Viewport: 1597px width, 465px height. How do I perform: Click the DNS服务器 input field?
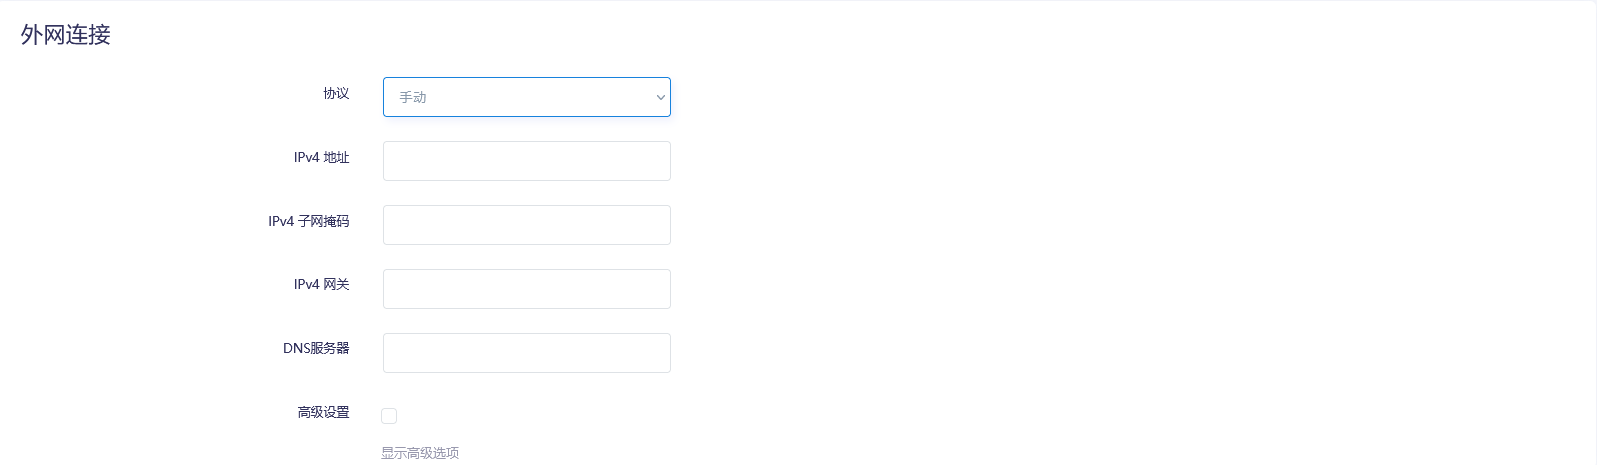coord(526,353)
